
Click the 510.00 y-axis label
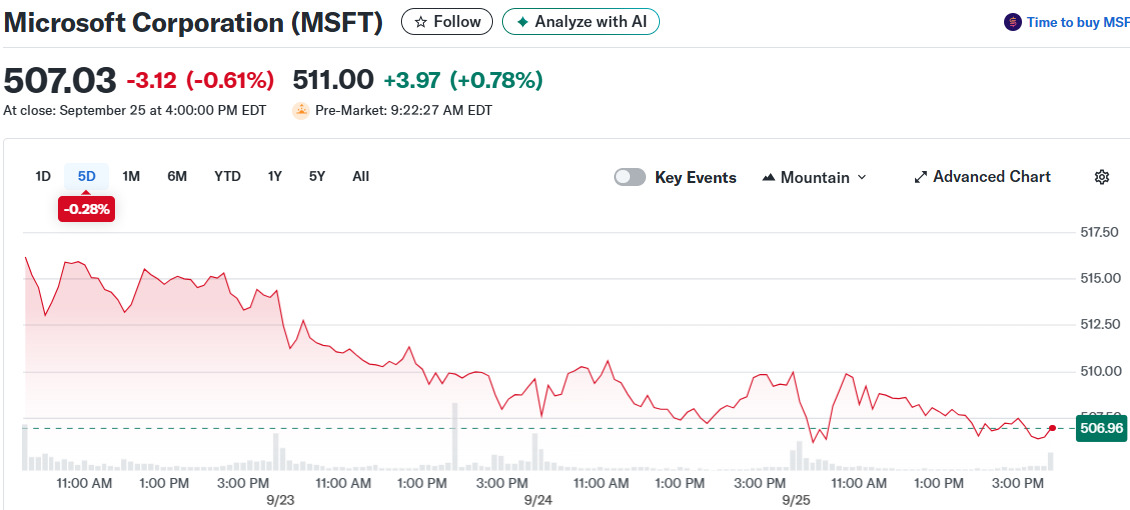coord(1099,371)
